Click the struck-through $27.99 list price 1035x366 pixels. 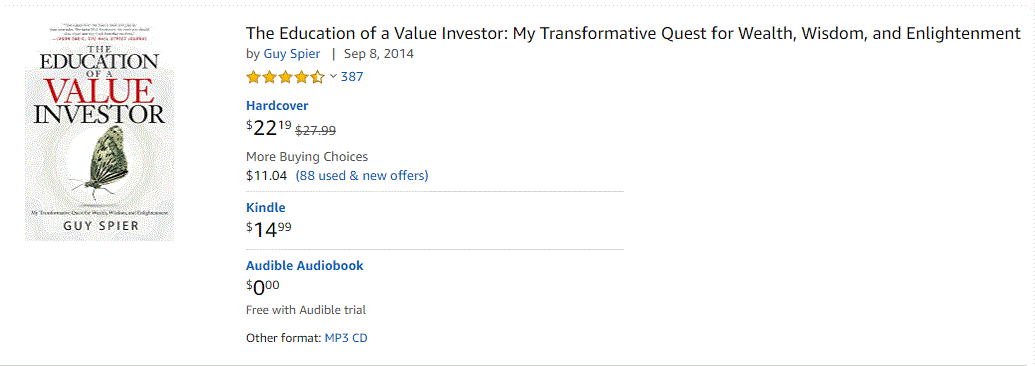316,130
